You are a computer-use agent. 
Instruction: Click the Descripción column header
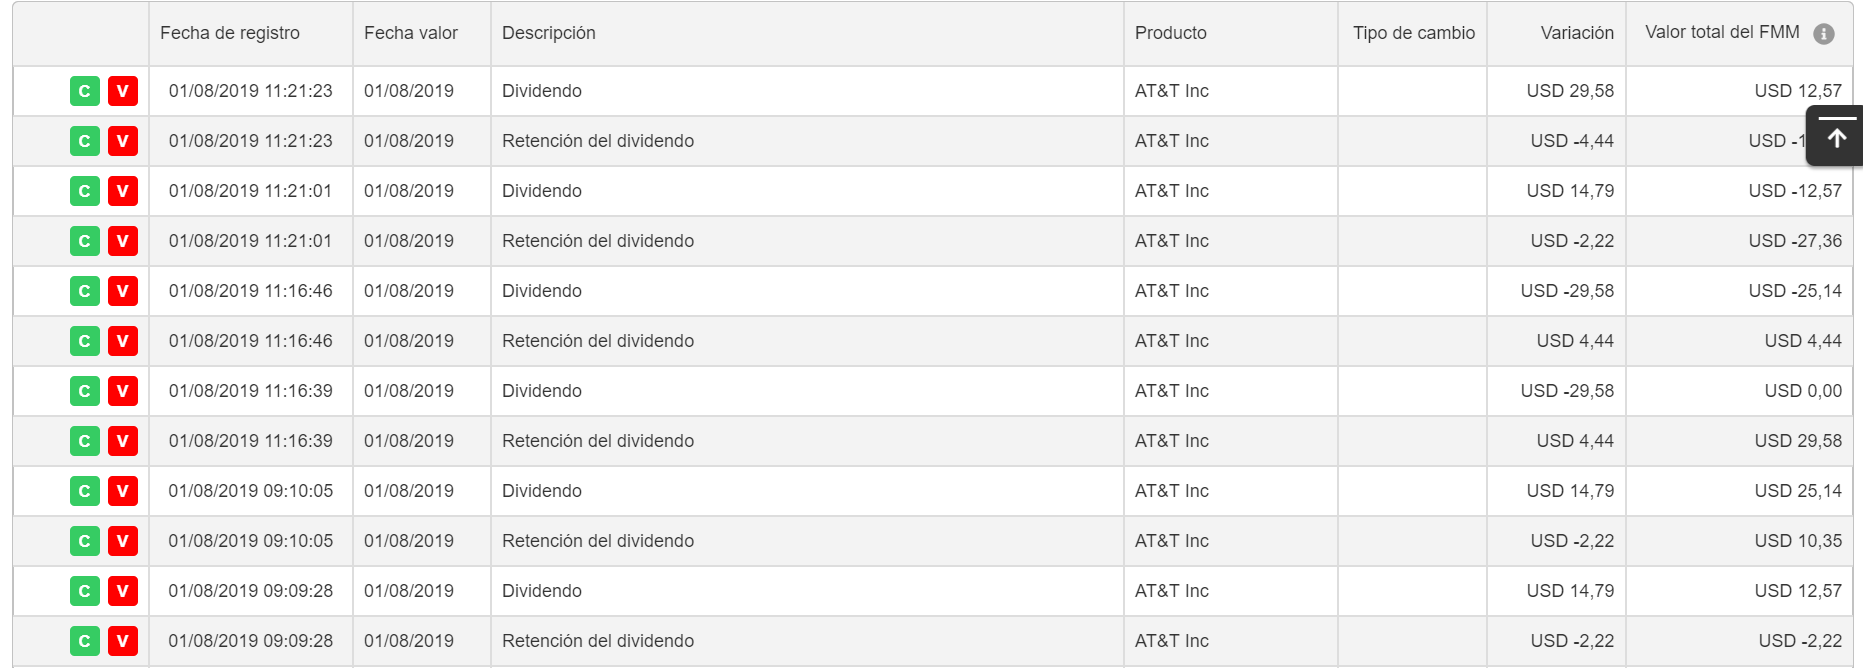point(549,33)
